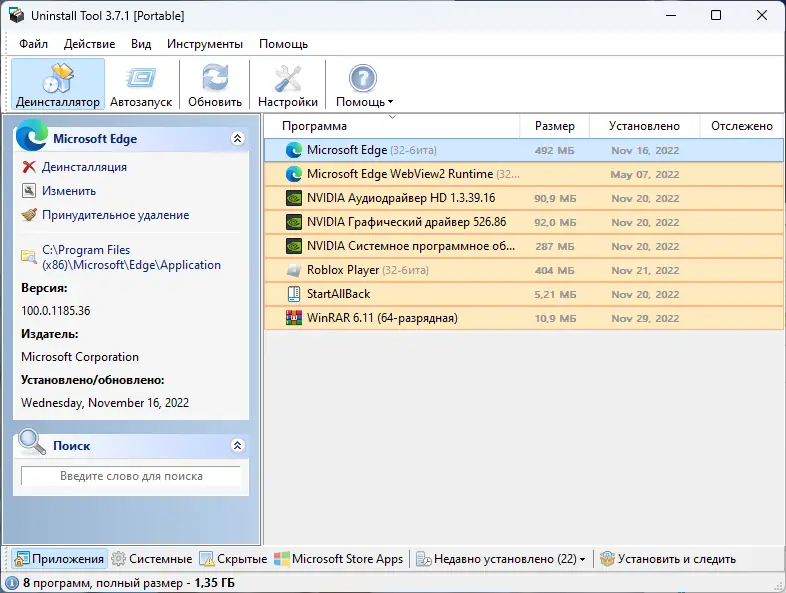The image size is (786, 593).
Task: Select the Roblox Player row
Action: 524,271
